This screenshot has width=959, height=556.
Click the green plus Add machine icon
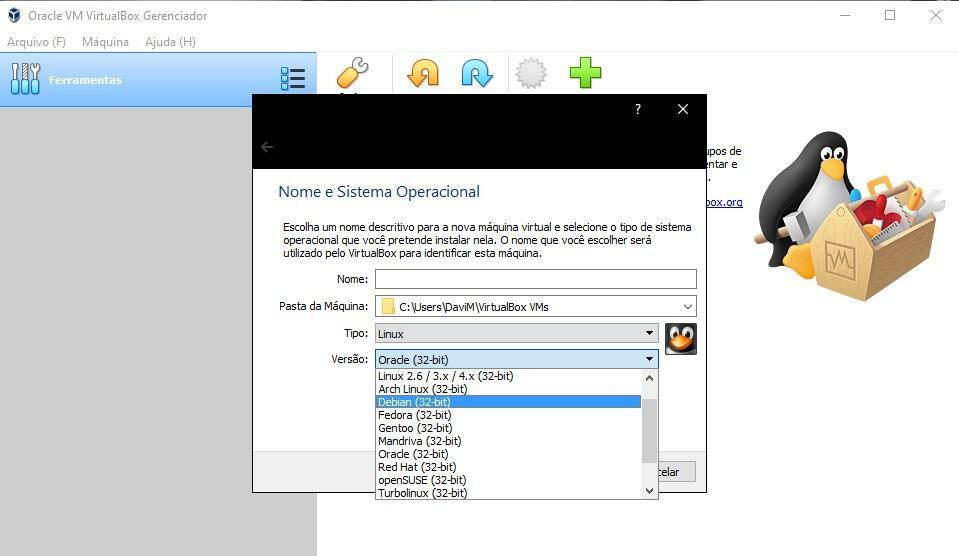click(585, 73)
